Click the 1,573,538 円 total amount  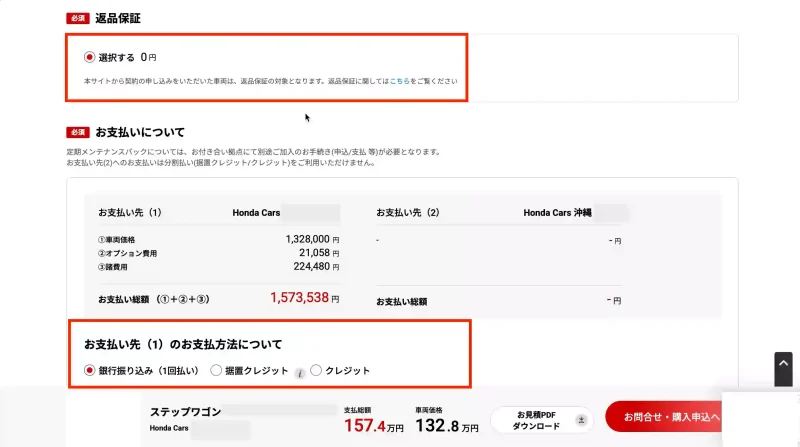pos(305,298)
